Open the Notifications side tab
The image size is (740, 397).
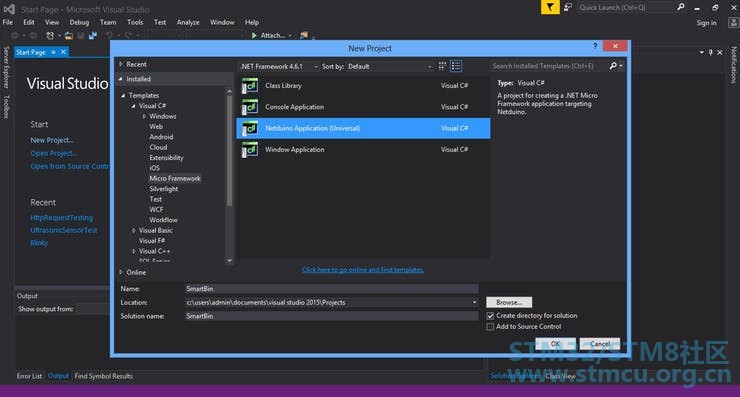tap(734, 65)
